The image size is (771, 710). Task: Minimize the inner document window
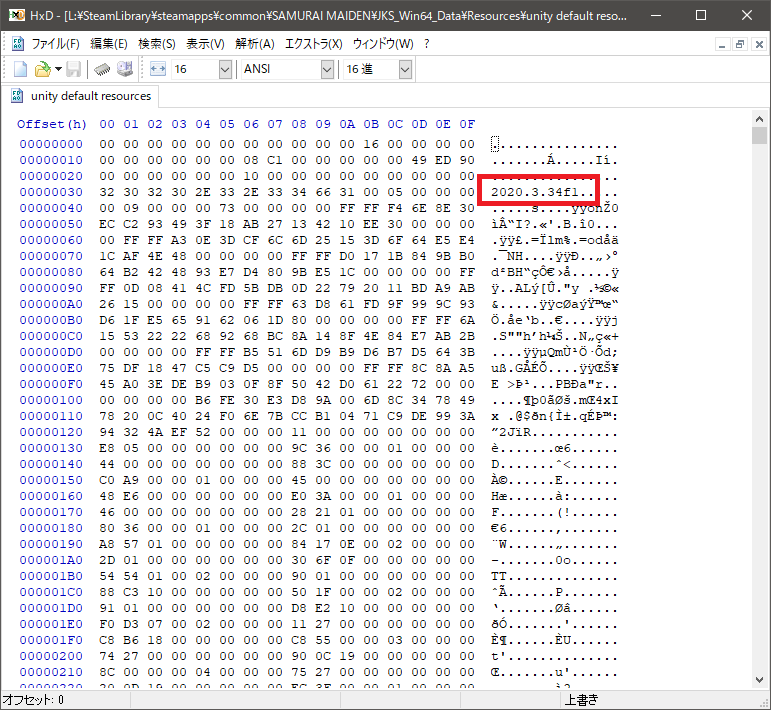click(x=722, y=45)
